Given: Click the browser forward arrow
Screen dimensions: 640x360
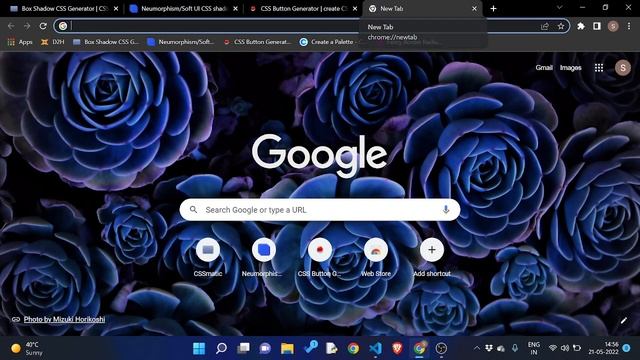Looking at the screenshot, I should click(27, 26).
